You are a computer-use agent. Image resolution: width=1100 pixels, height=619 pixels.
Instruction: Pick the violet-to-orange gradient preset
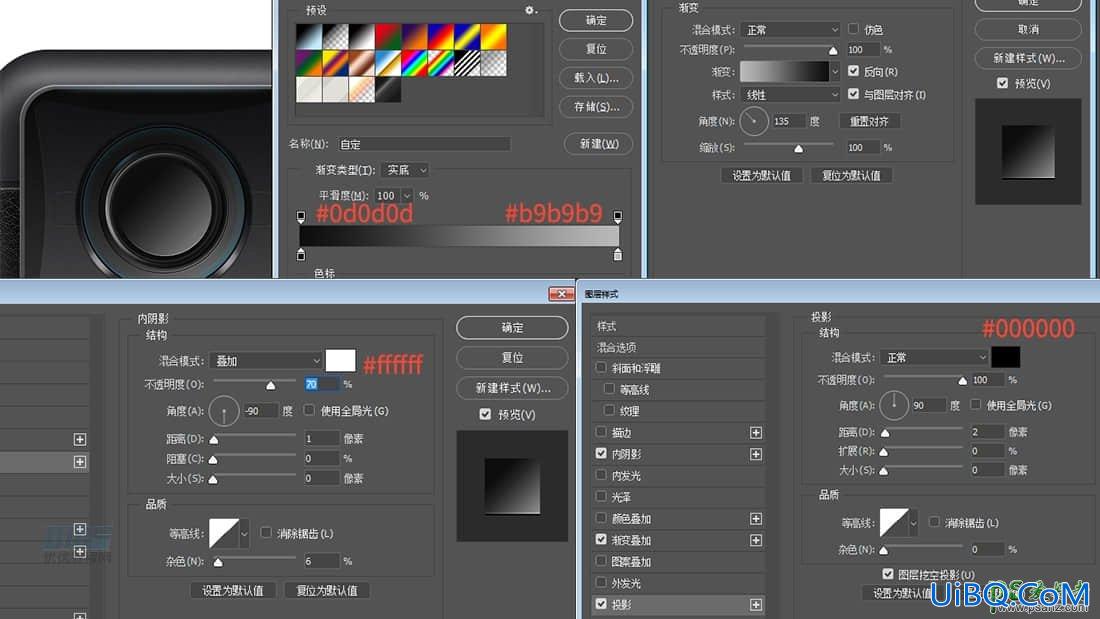pos(414,36)
